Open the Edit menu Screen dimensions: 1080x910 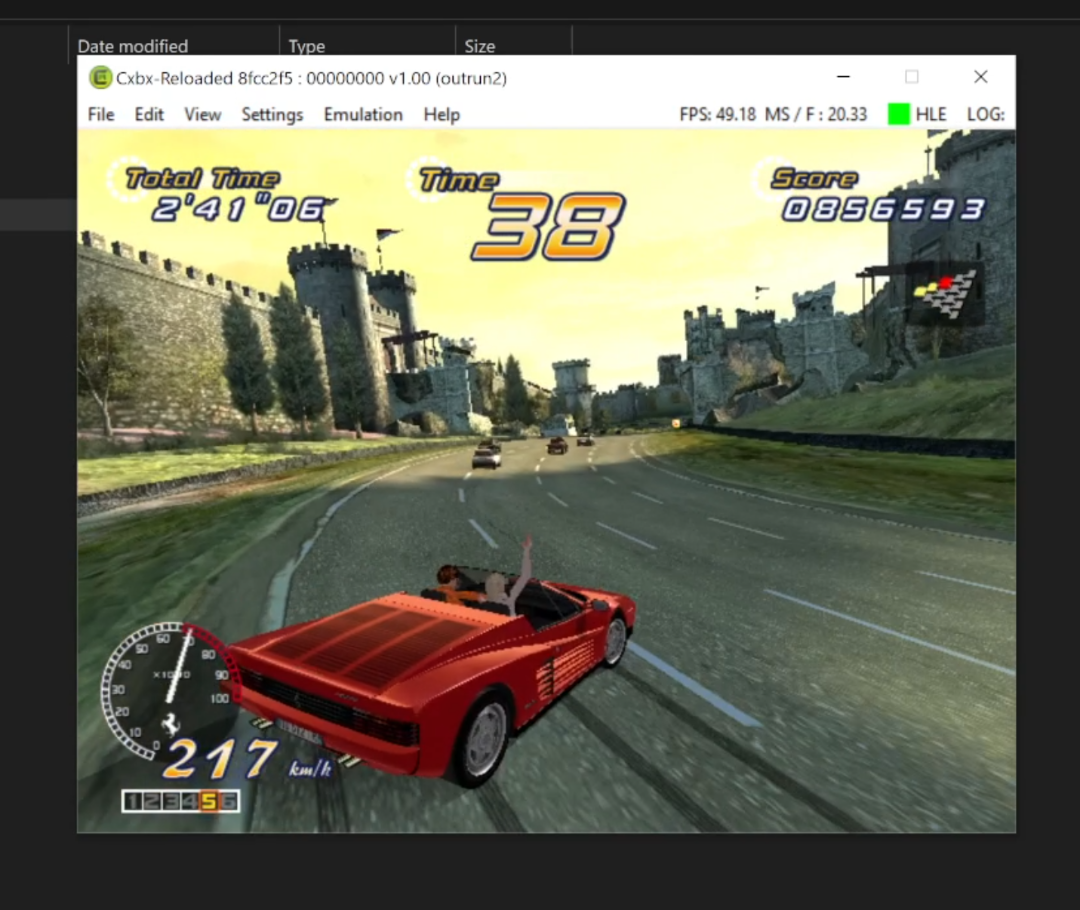pyautogui.click(x=149, y=114)
